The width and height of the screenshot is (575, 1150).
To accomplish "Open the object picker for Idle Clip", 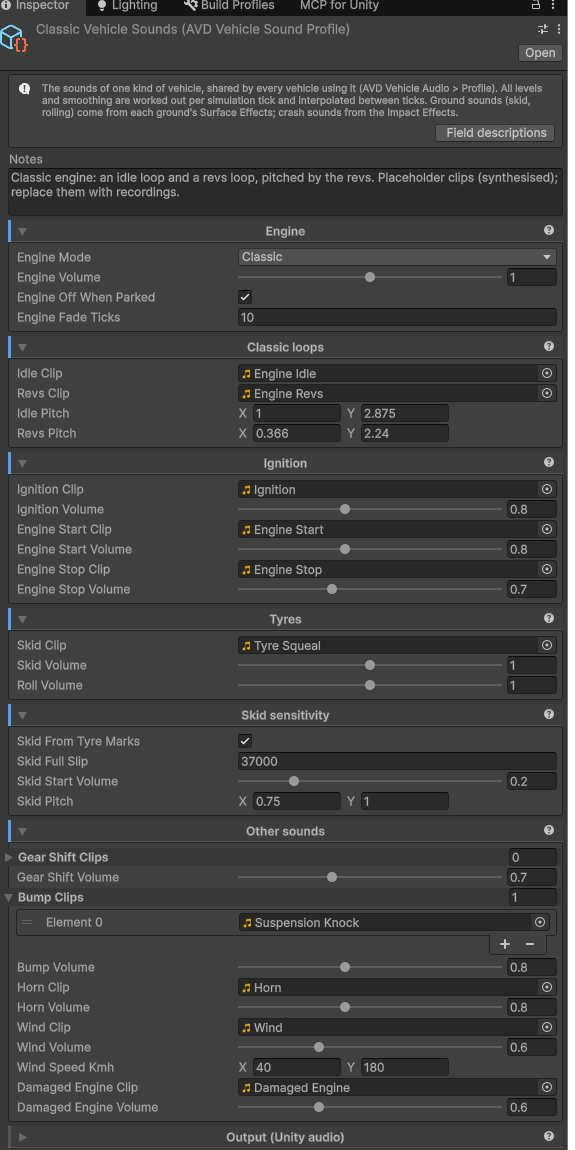I will (546, 373).
